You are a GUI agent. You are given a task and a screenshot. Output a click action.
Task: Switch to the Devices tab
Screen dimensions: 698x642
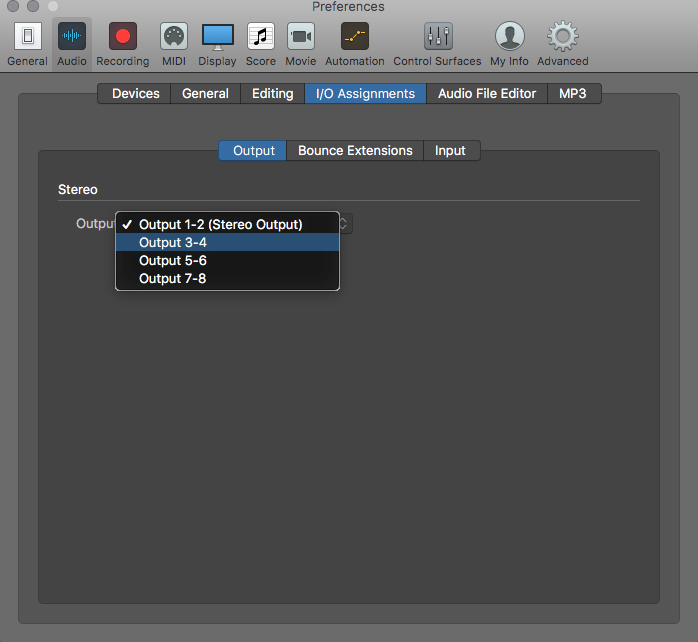click(134, 93)
